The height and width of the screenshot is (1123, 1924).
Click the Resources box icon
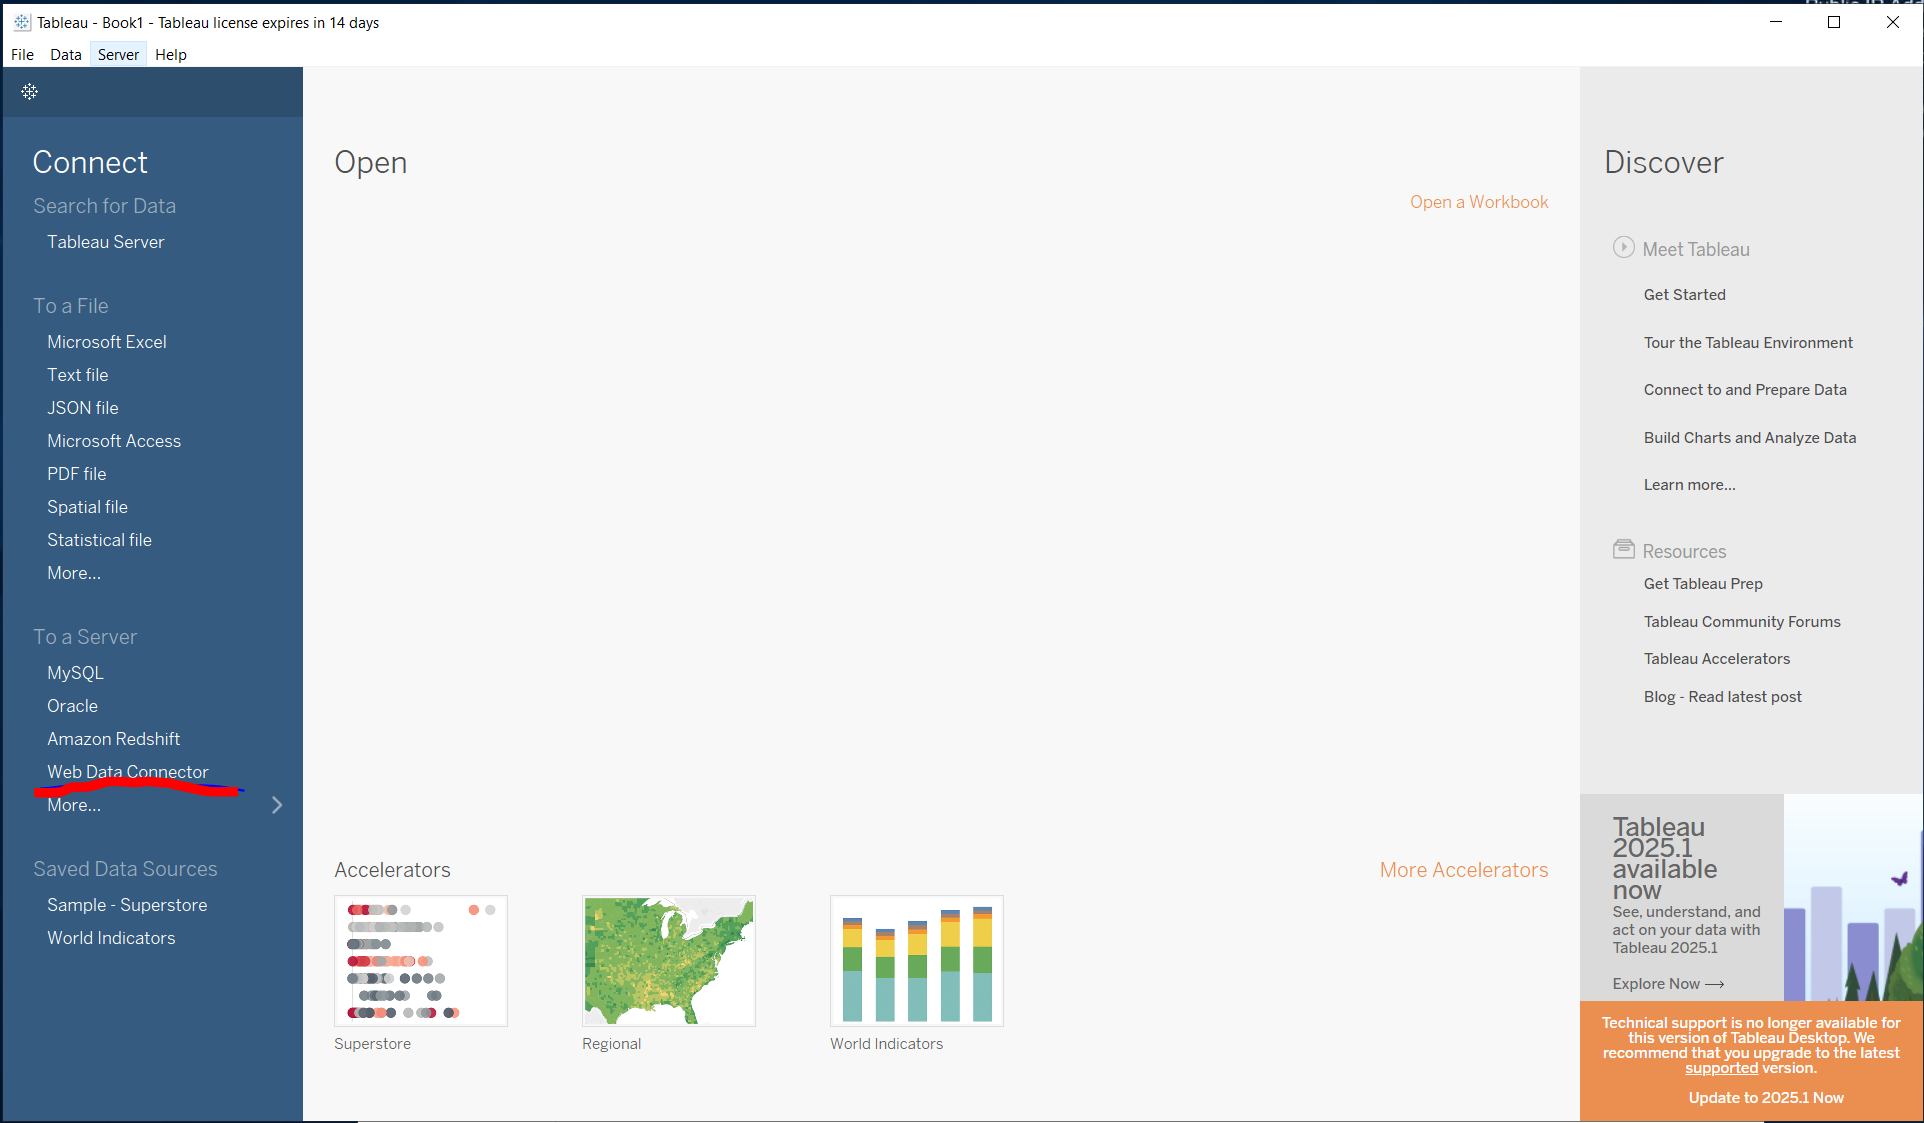click(1623, 550)
